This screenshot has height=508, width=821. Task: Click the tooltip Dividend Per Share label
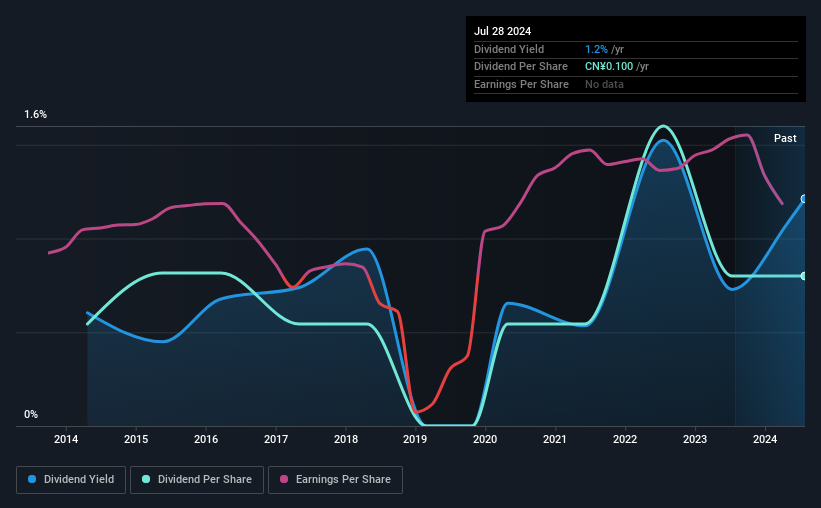[x=521, y=67]
